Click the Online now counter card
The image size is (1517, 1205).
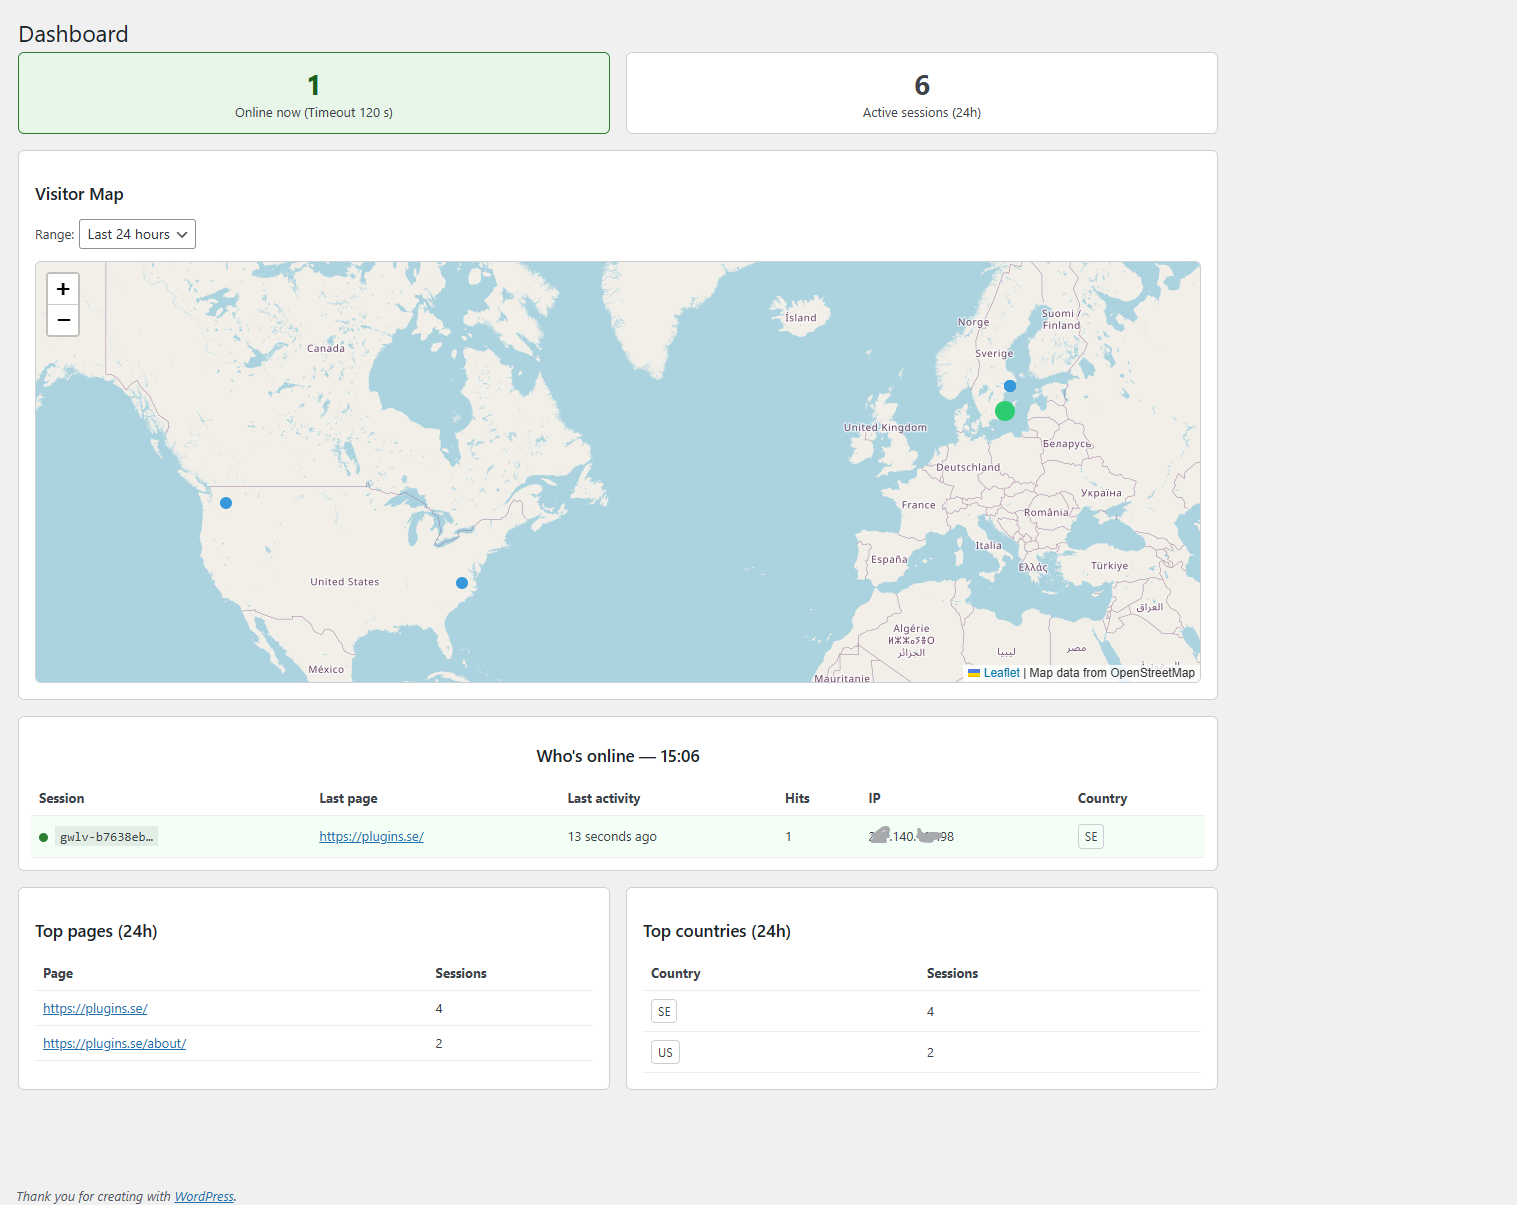coord(314,93)
